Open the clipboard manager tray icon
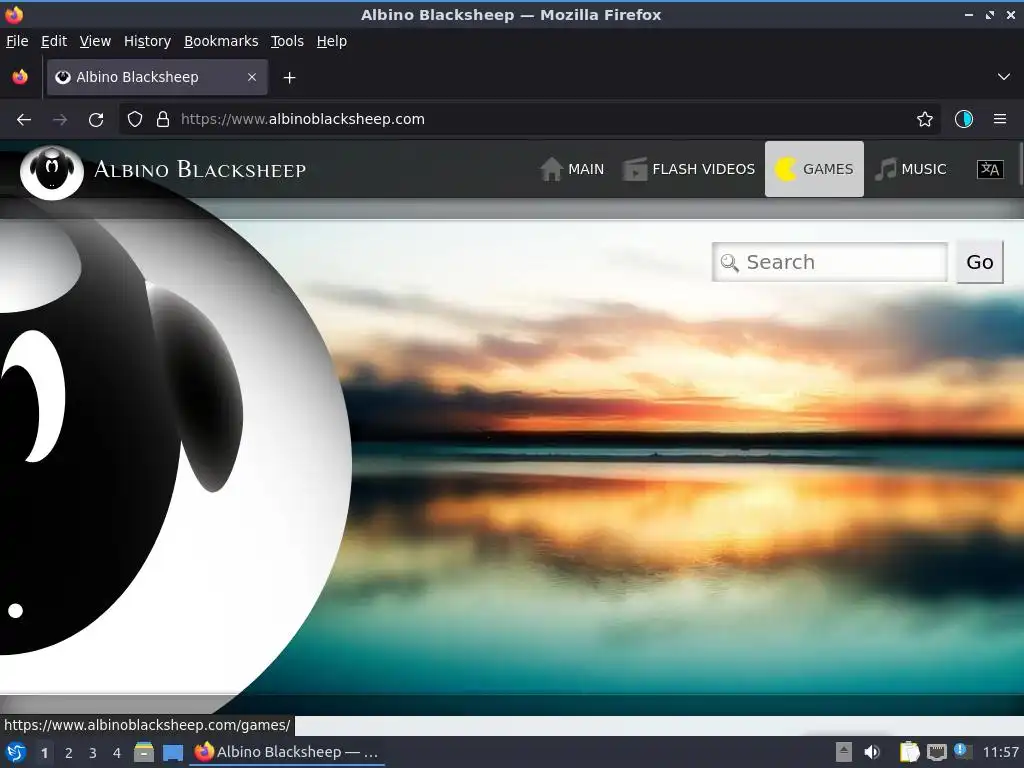 (x=909, y=752)
